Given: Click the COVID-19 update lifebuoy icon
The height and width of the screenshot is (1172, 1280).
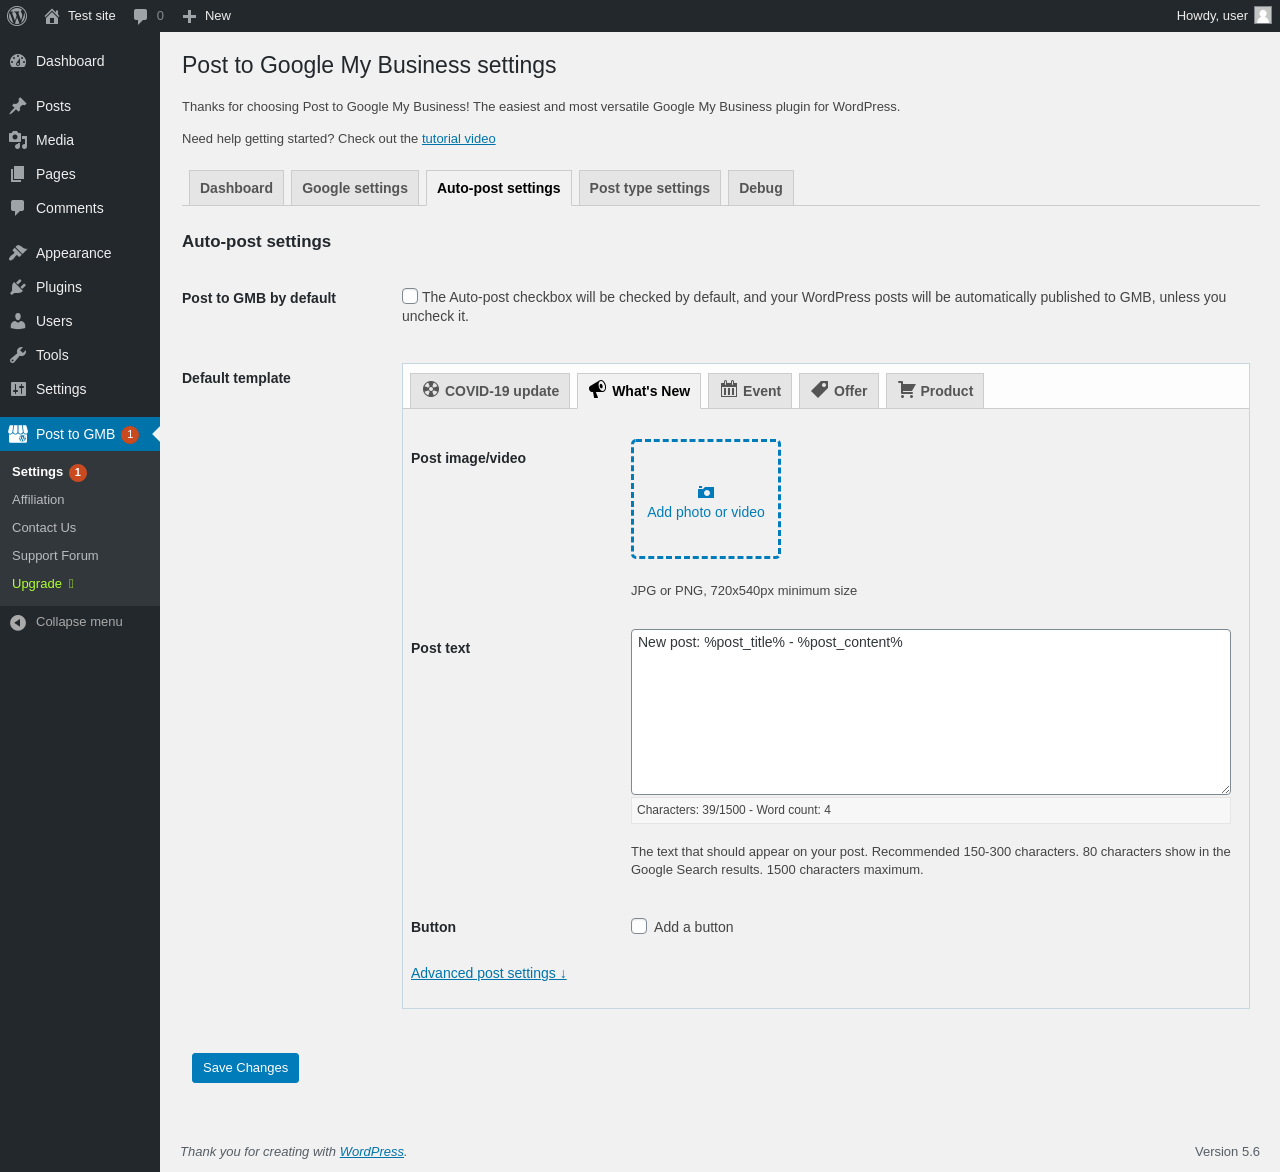Looking at the screenshot, I should [431, 389].
